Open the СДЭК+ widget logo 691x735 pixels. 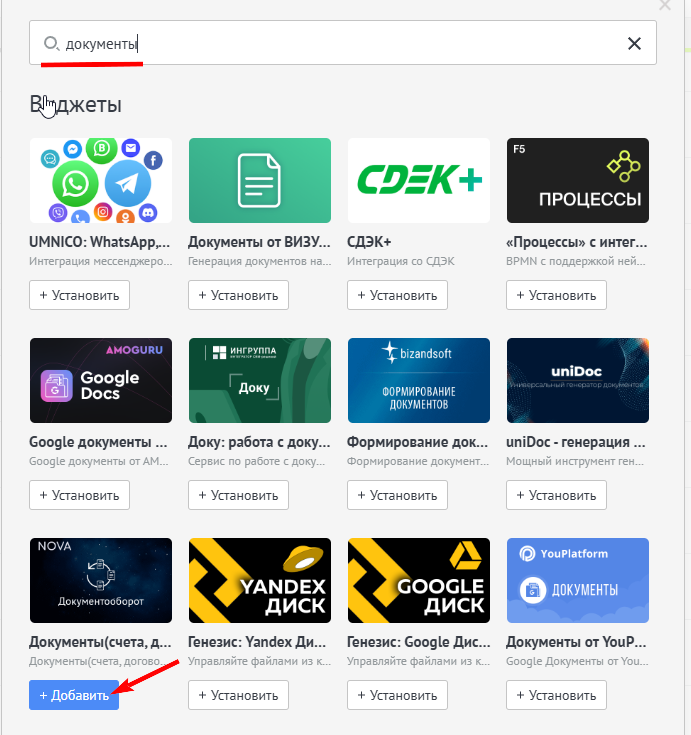pyautogui.click(x=418, y=180)
